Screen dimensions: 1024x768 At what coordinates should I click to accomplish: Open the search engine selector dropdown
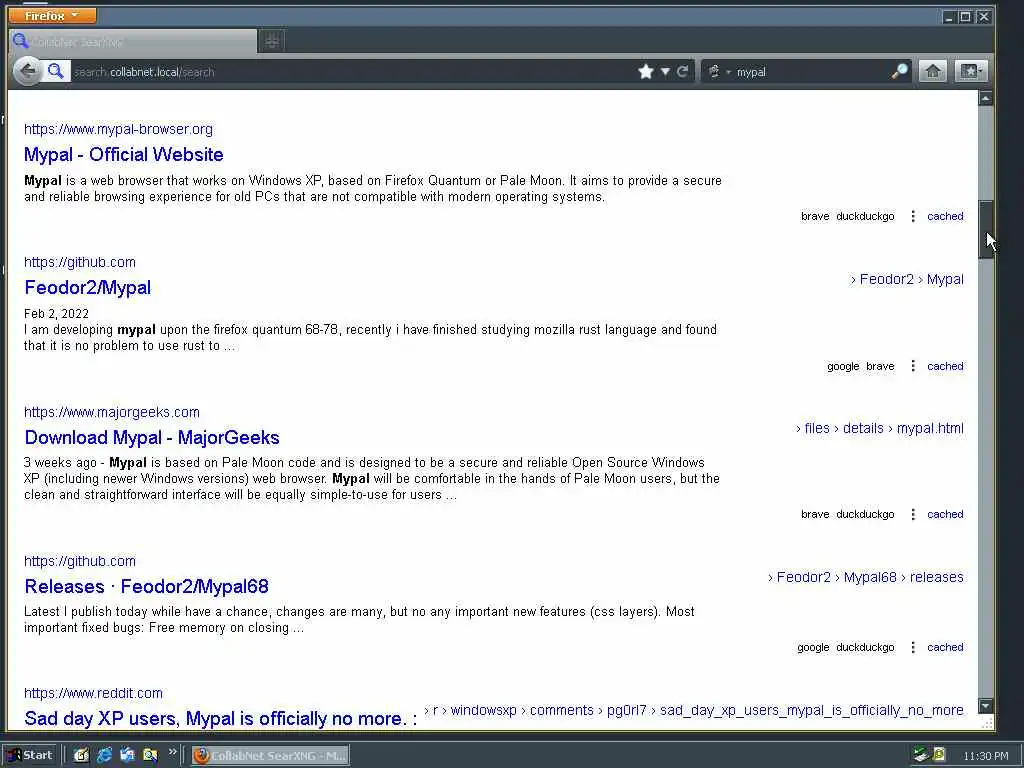(718, 72)
